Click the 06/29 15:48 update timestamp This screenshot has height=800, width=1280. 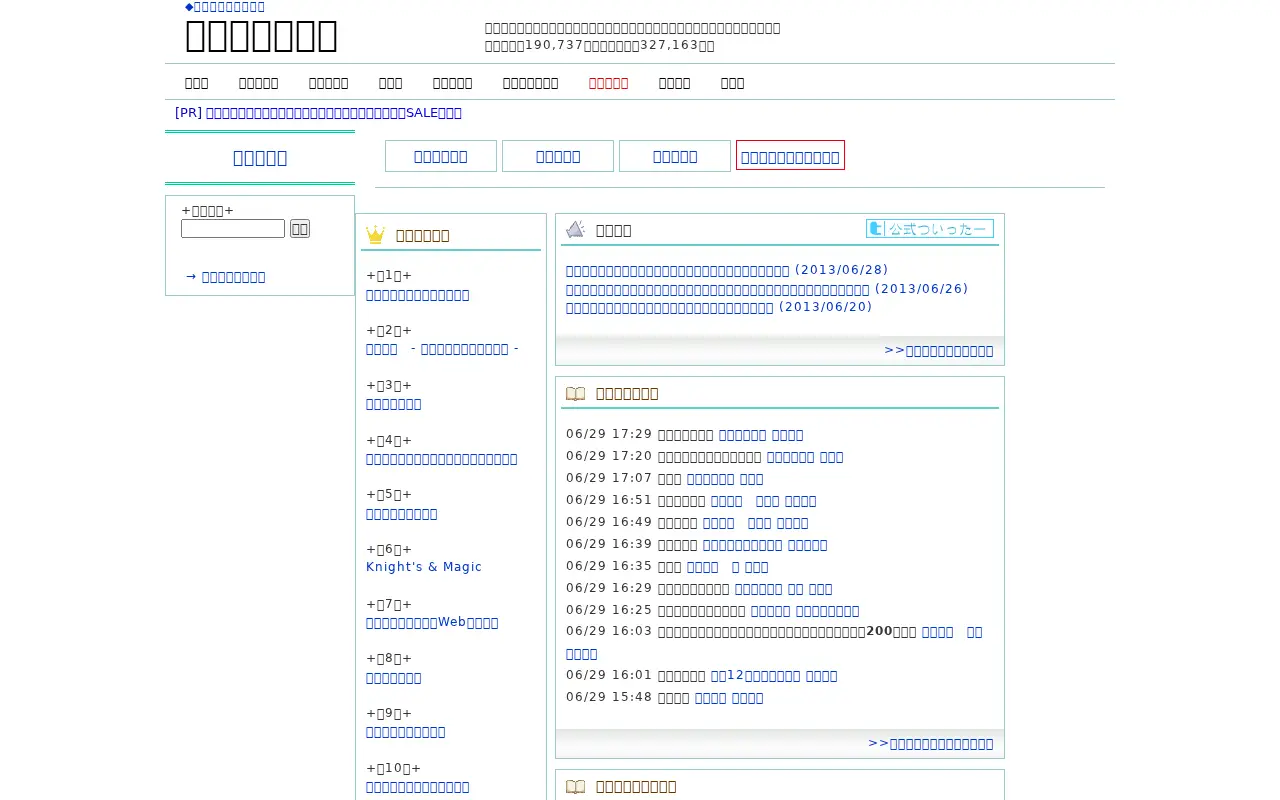coord(609,697)
